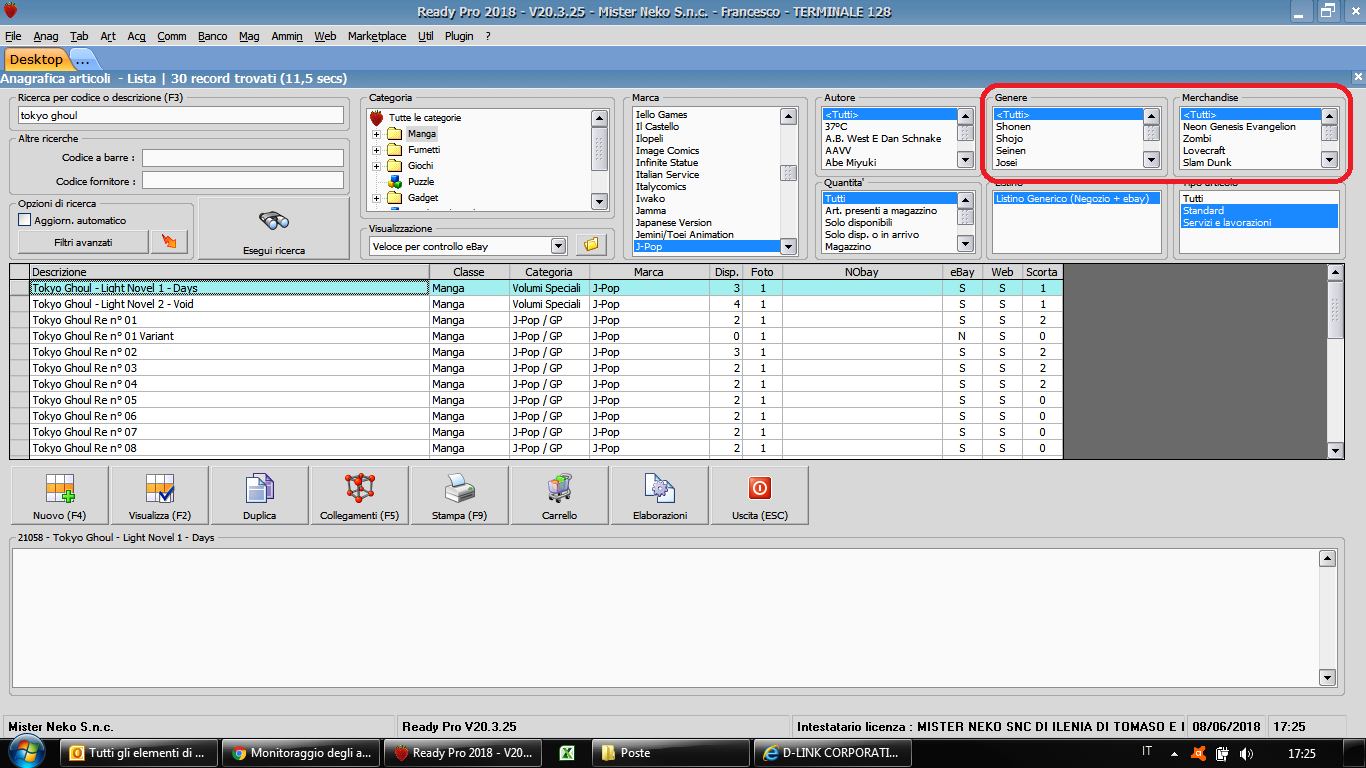
Task: Expand the Fumetti category tree node
Action: (x=376, y=150)
